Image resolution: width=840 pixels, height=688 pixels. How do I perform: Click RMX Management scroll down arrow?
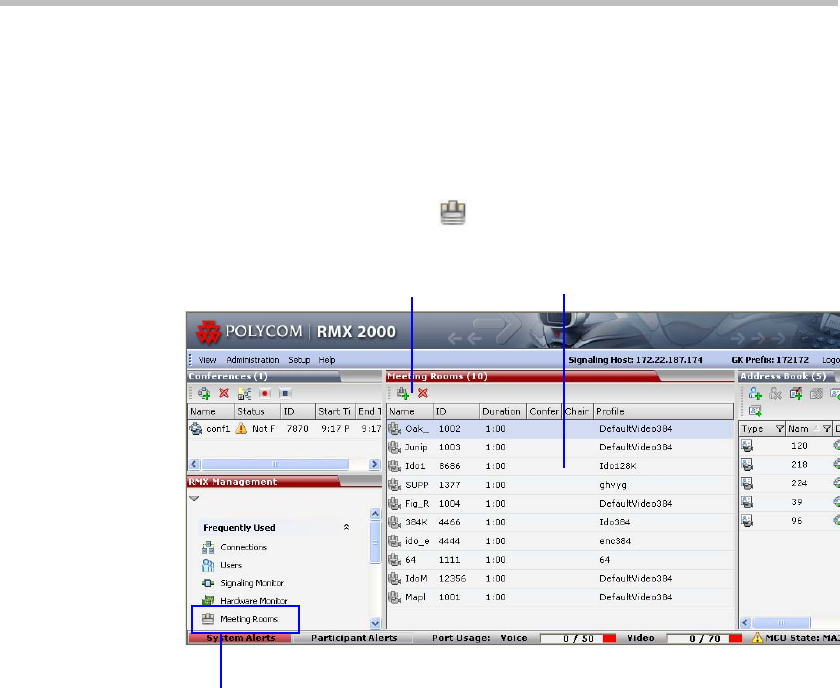[375, 623]
